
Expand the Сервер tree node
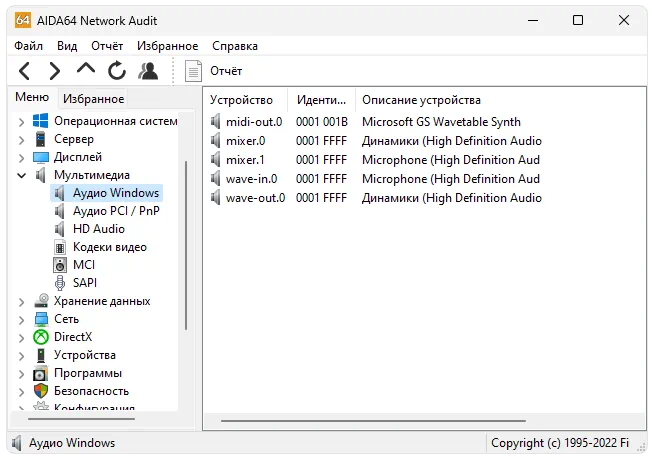21,140
